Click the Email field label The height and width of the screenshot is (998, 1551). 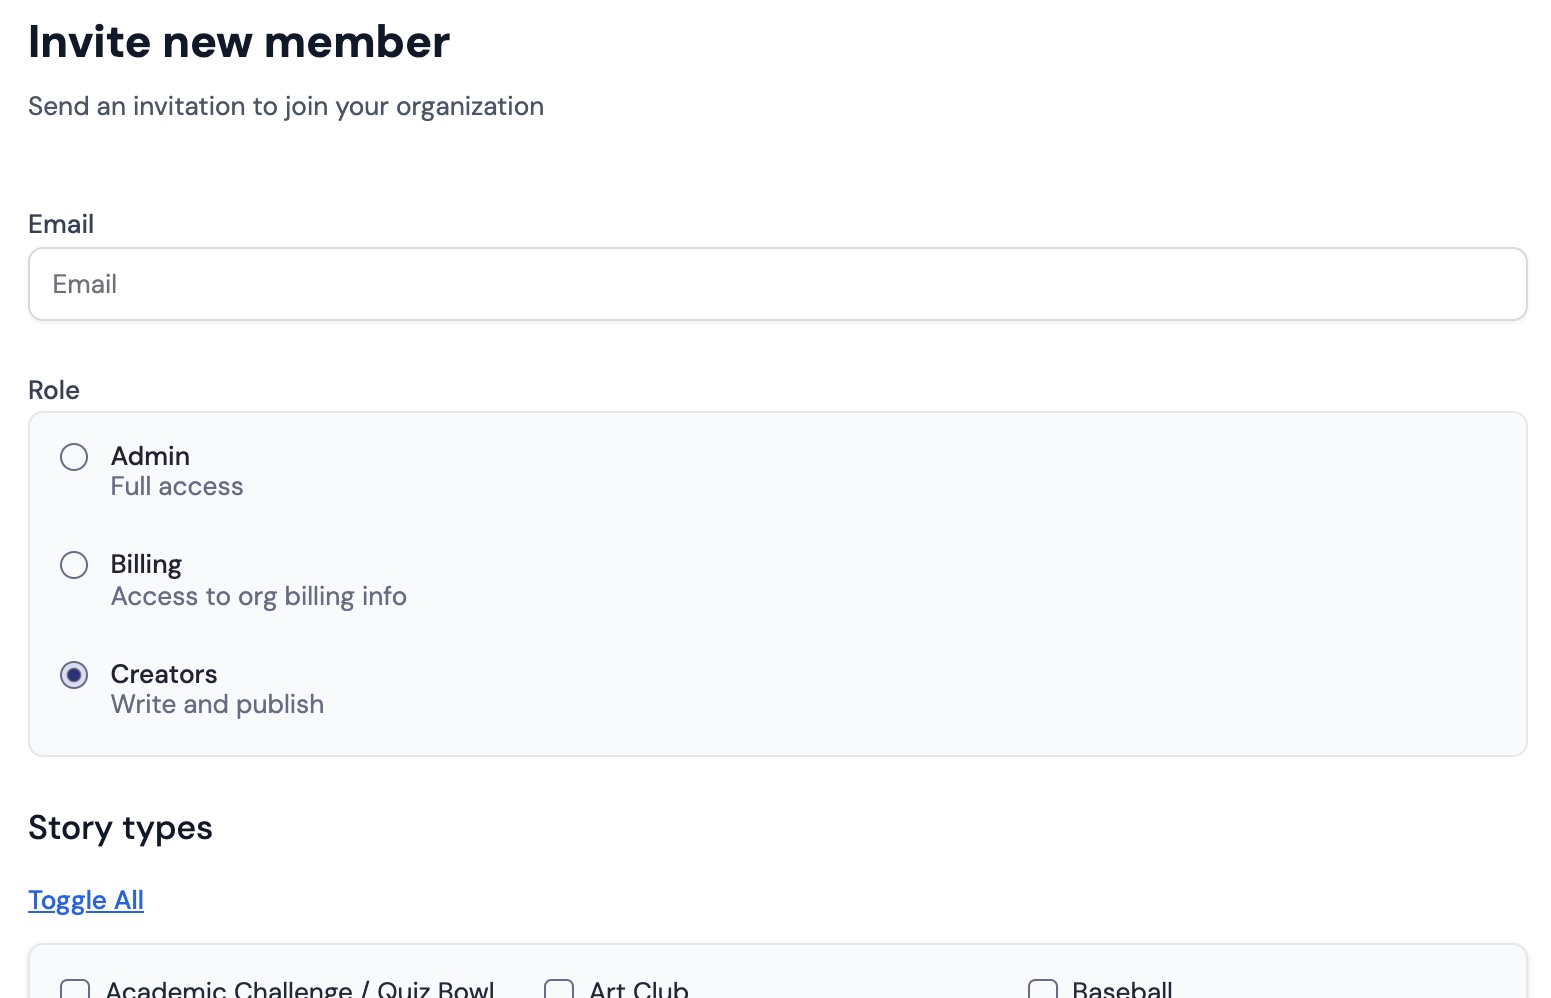pos(61,223)
